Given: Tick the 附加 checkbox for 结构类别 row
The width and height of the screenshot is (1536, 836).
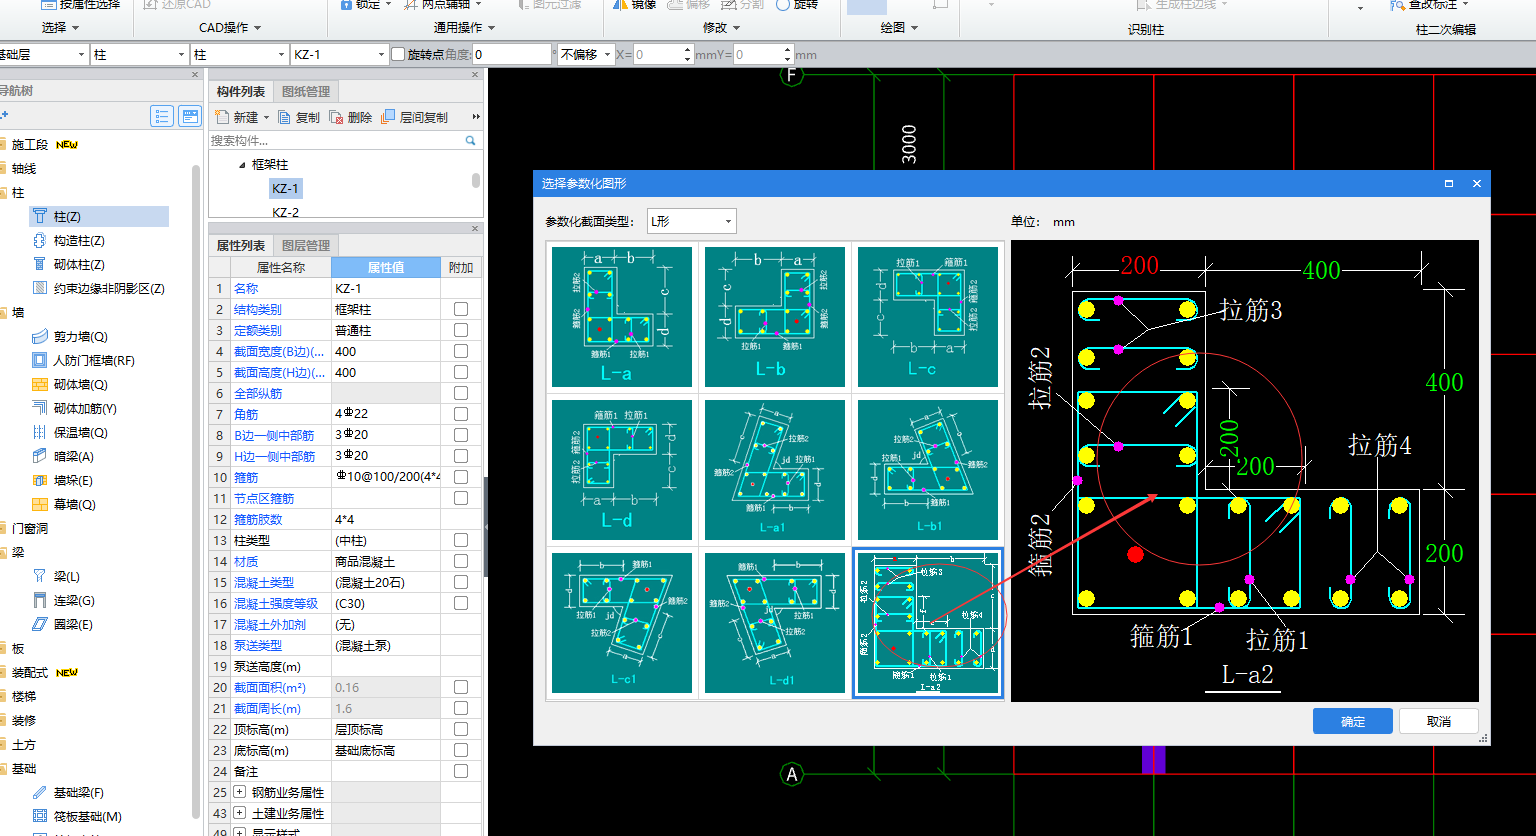Looking at the screenshot, I should click(461, 309).
